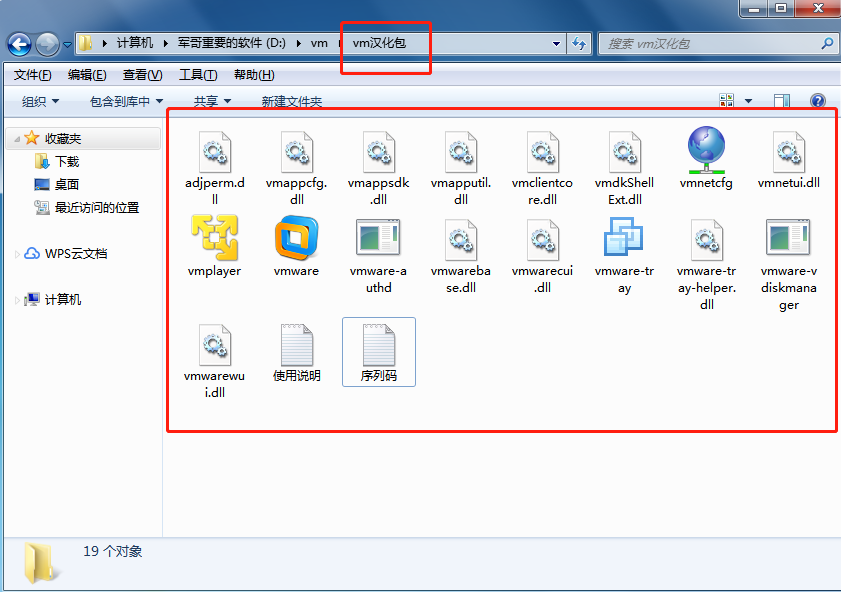Open the view options dropdown arrow

pyautogui.click(x=749, y=101)
